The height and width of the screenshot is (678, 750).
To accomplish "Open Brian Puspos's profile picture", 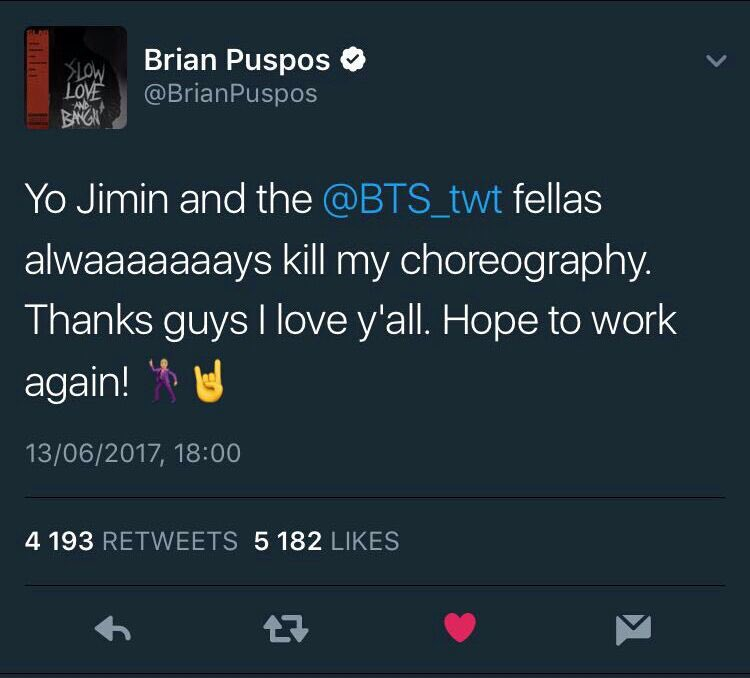I will pos(76,78).
